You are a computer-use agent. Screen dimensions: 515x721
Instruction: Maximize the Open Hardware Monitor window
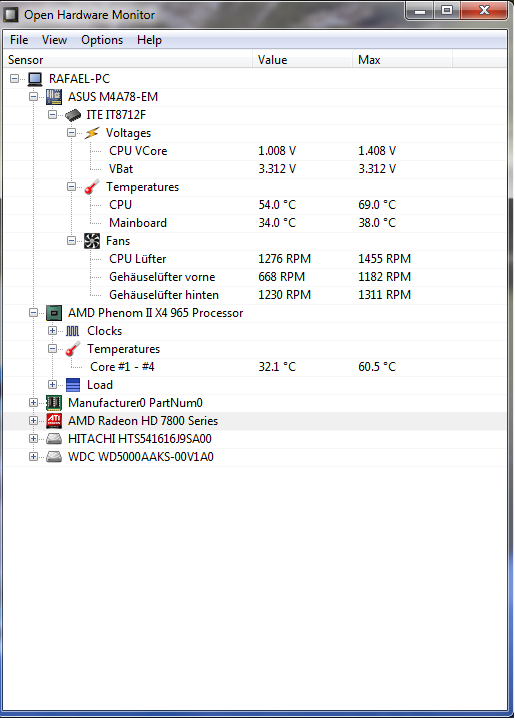446,11
